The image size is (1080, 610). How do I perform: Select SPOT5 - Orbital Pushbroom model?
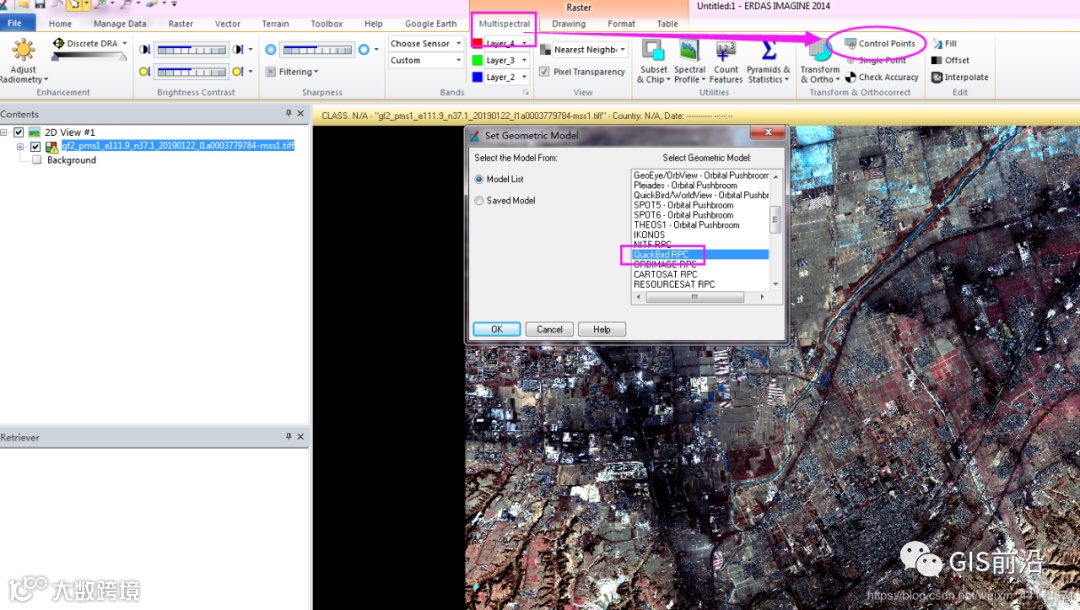(x=700, y=205)
